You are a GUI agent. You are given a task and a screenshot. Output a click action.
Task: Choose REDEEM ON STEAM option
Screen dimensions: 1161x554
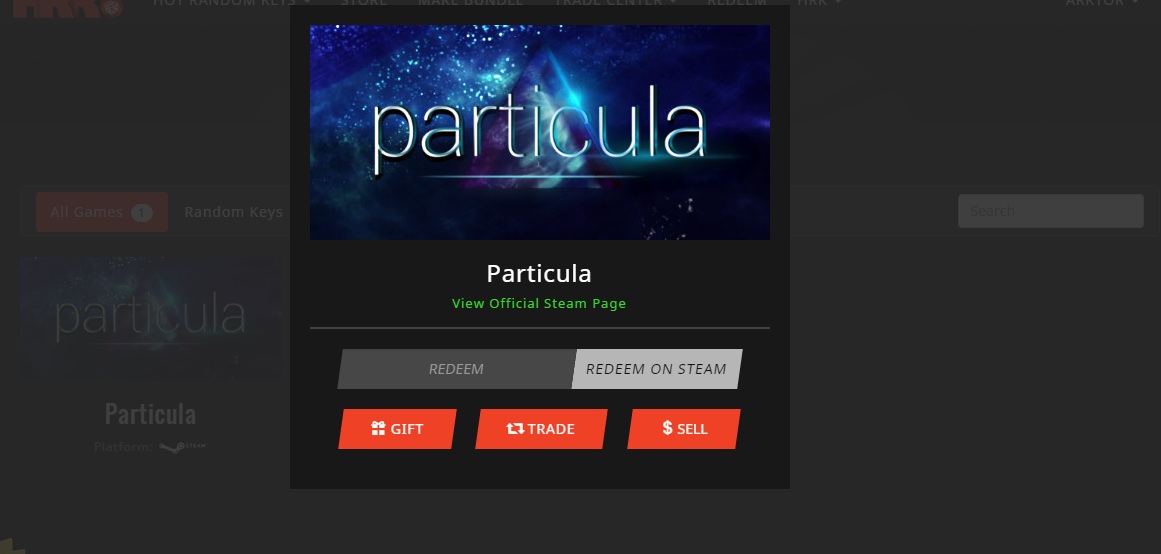pos(657,369)
